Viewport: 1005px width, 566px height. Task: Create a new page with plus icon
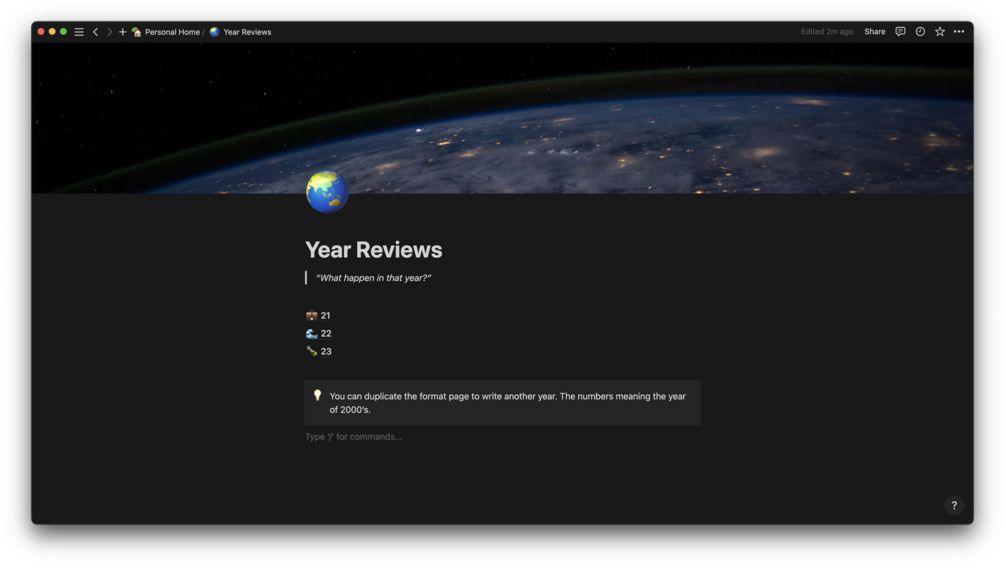point(122,32)
